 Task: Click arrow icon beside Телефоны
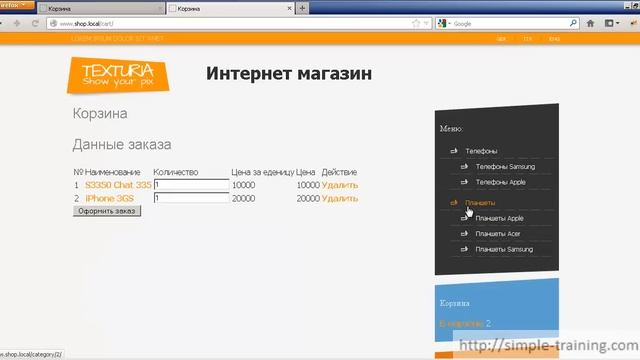(454, 151)
